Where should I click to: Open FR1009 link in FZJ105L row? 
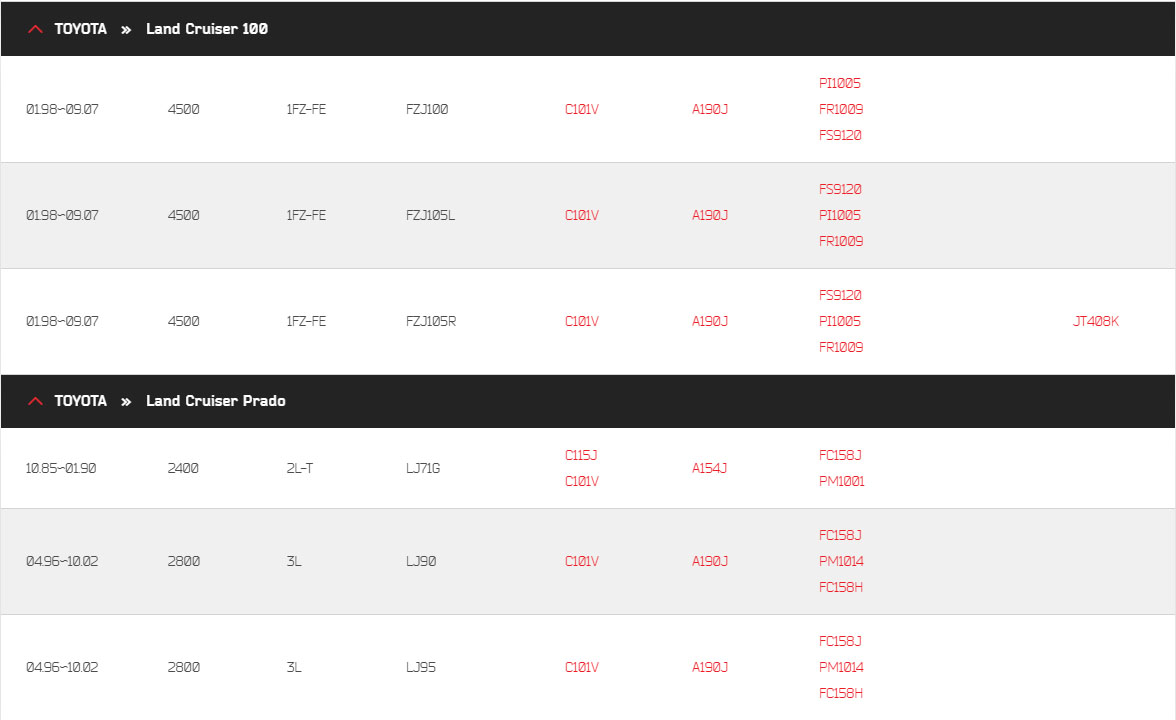[x=840, y=242]
